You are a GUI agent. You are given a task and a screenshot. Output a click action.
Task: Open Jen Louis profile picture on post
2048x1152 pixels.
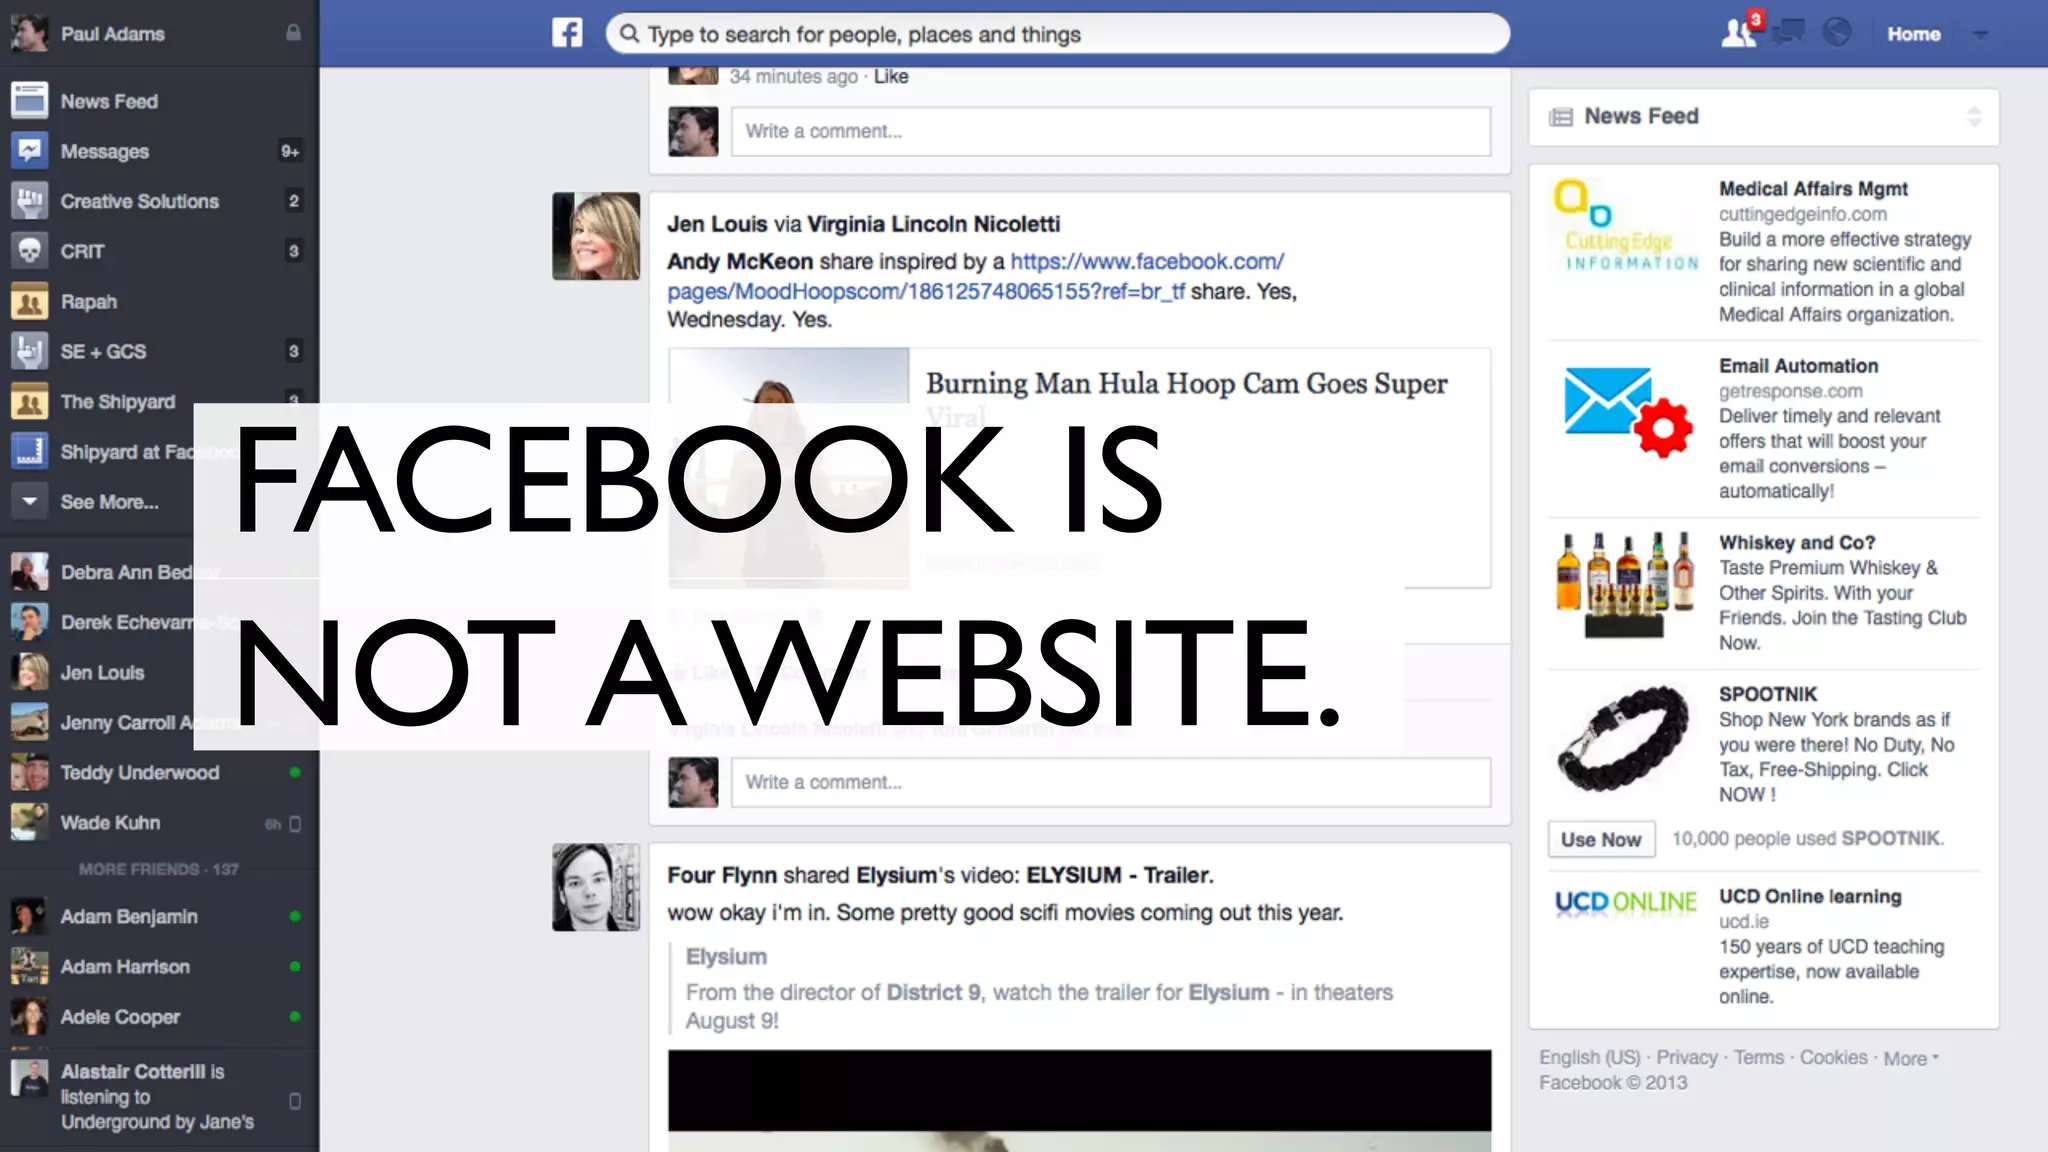click(x=596, y=236)
